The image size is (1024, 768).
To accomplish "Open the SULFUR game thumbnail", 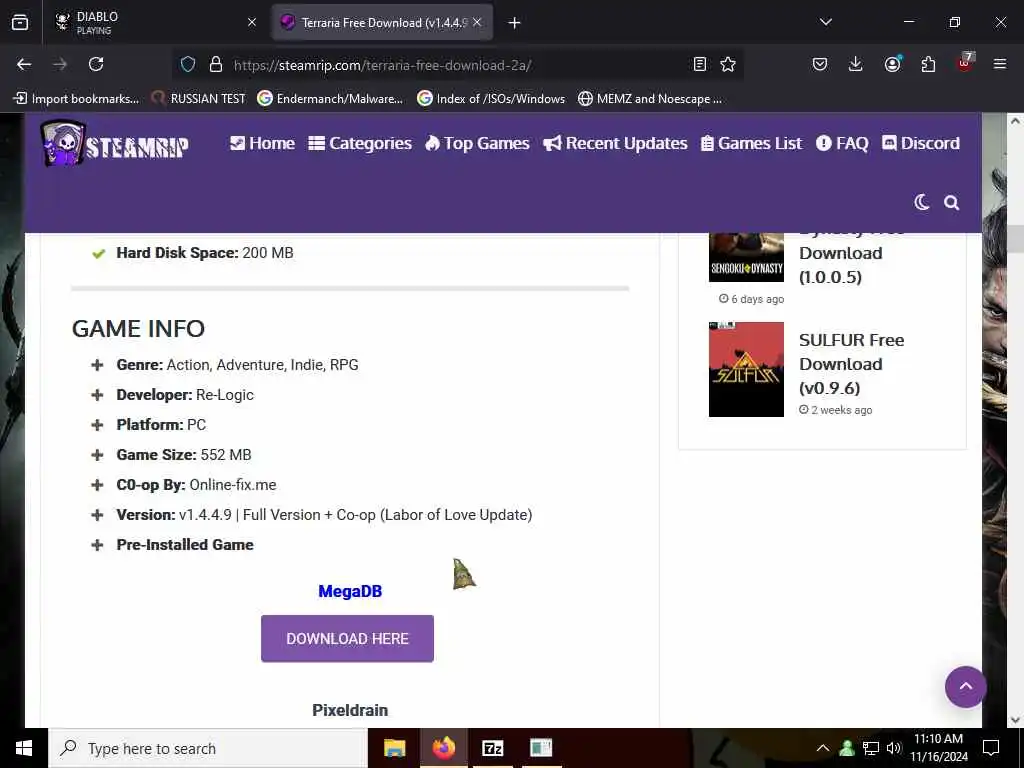I will coord(746,369).
